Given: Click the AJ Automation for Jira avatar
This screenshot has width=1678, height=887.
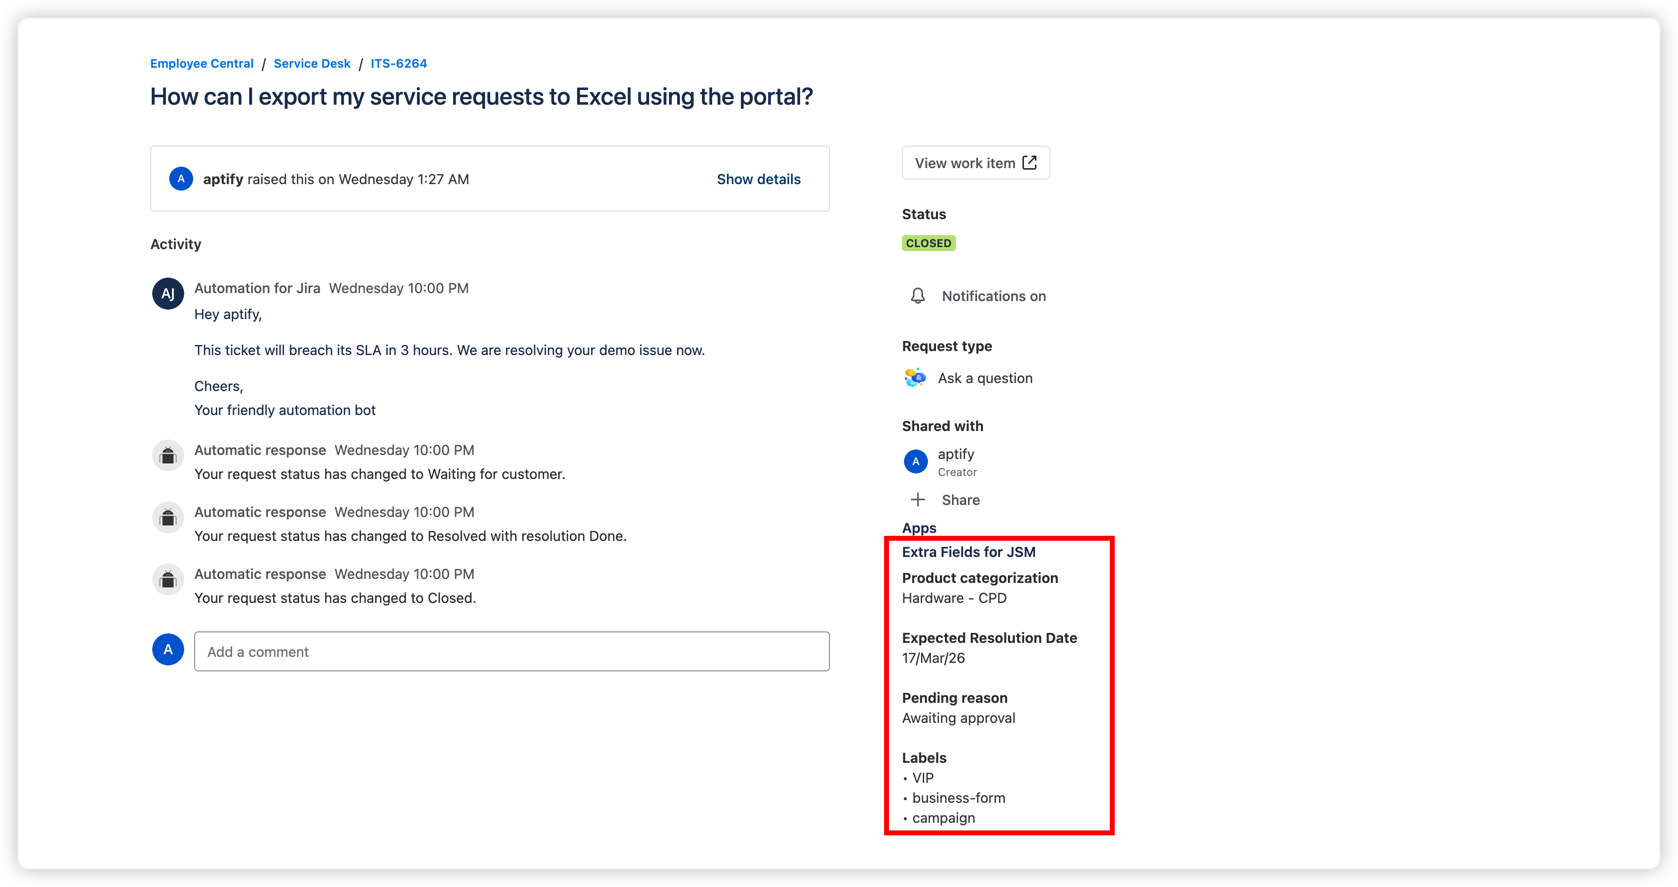Looking at the screenshot, I should tap(168, 294).
